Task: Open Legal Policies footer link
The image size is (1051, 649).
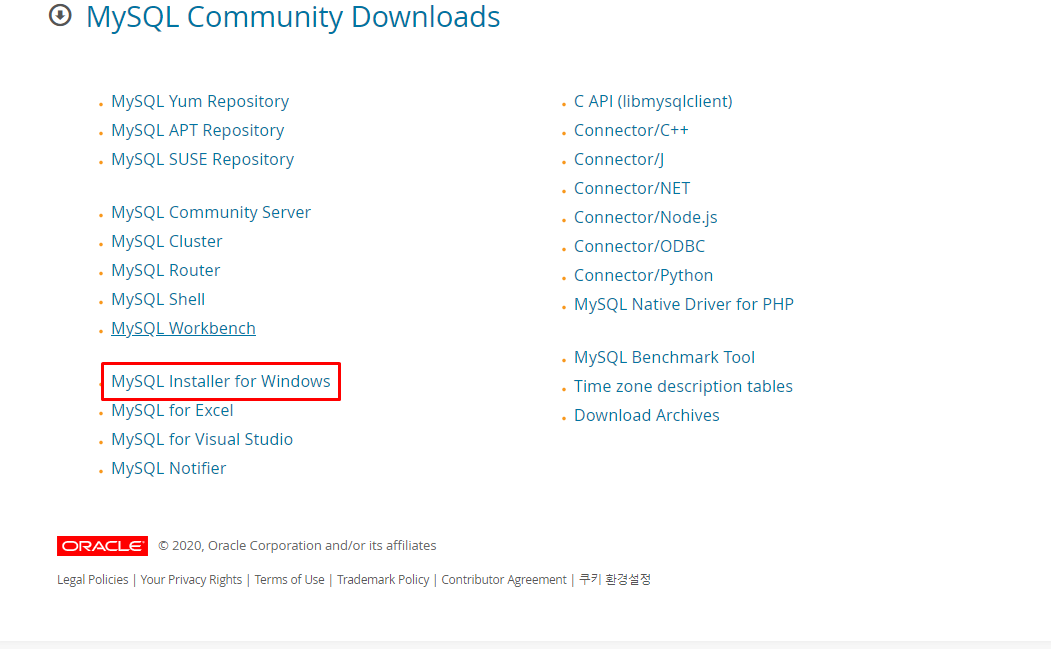Action: [x=92, y=579]
